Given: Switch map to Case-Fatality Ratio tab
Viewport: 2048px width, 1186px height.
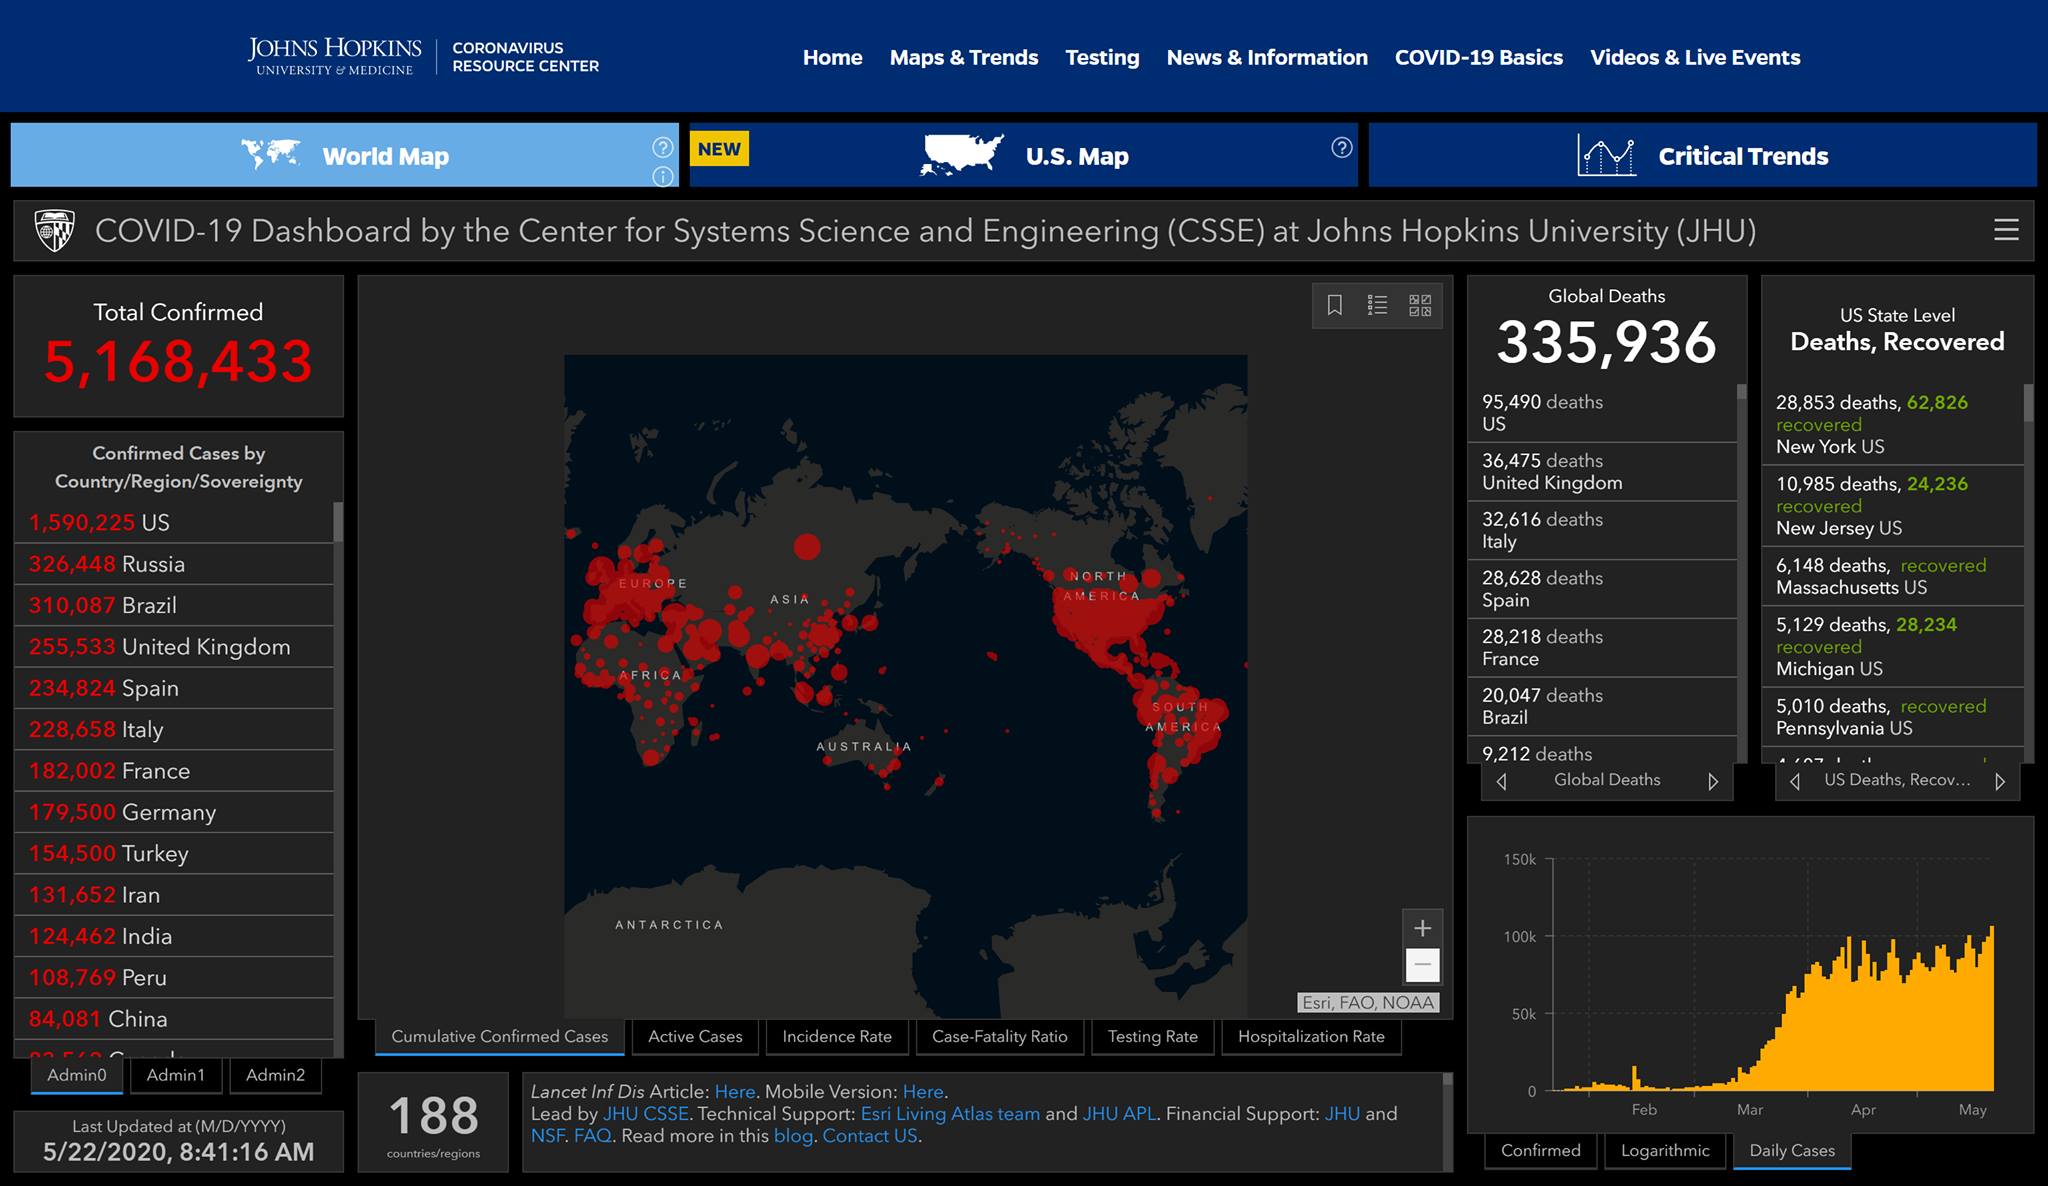Looking at the screenshot, I should point(1000,1037).
